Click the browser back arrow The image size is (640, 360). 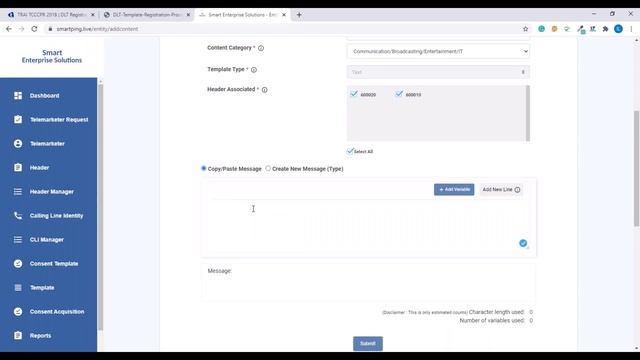[x=9, y=29]
